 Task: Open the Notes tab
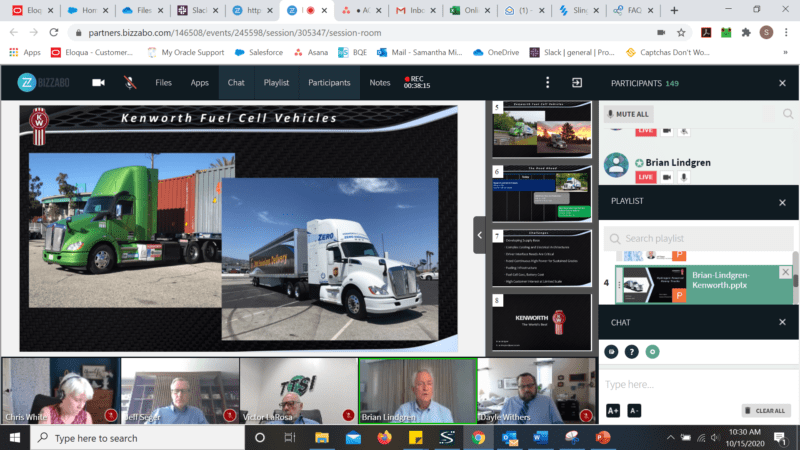tap(379, 83)
